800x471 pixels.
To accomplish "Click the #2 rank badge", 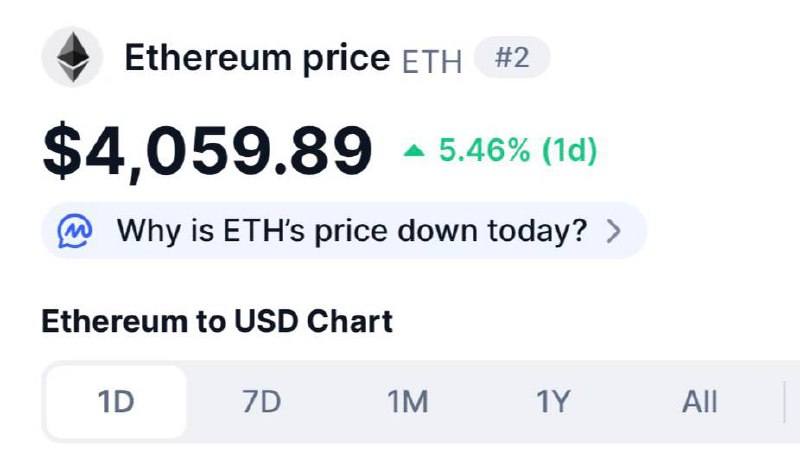I will click(x=511, y=58).
